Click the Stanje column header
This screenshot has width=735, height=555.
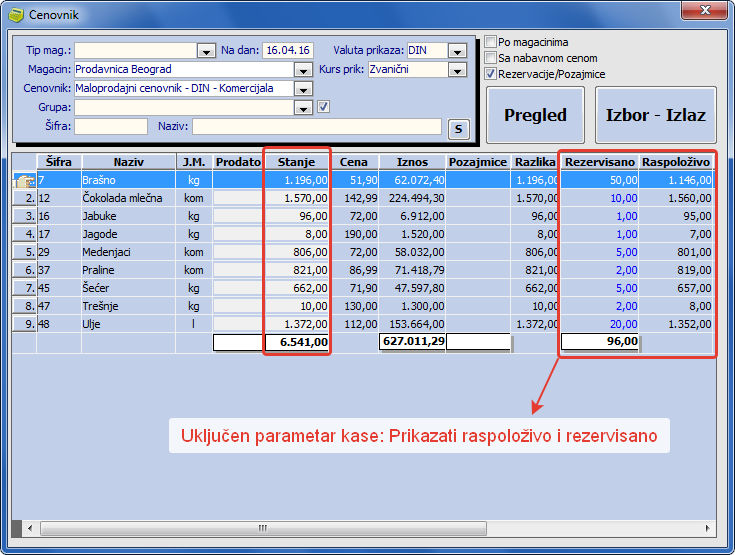tap(296, 162)
